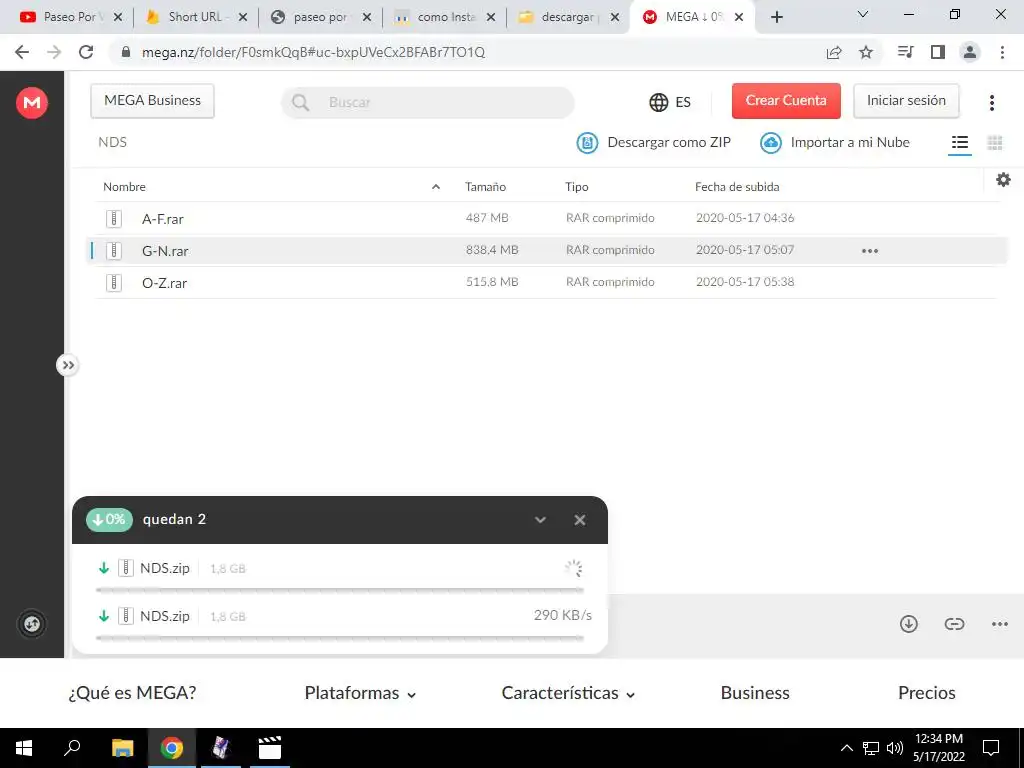Select the G-N.rar file
The image size is (1024, 768).
(x=546, y=250)
